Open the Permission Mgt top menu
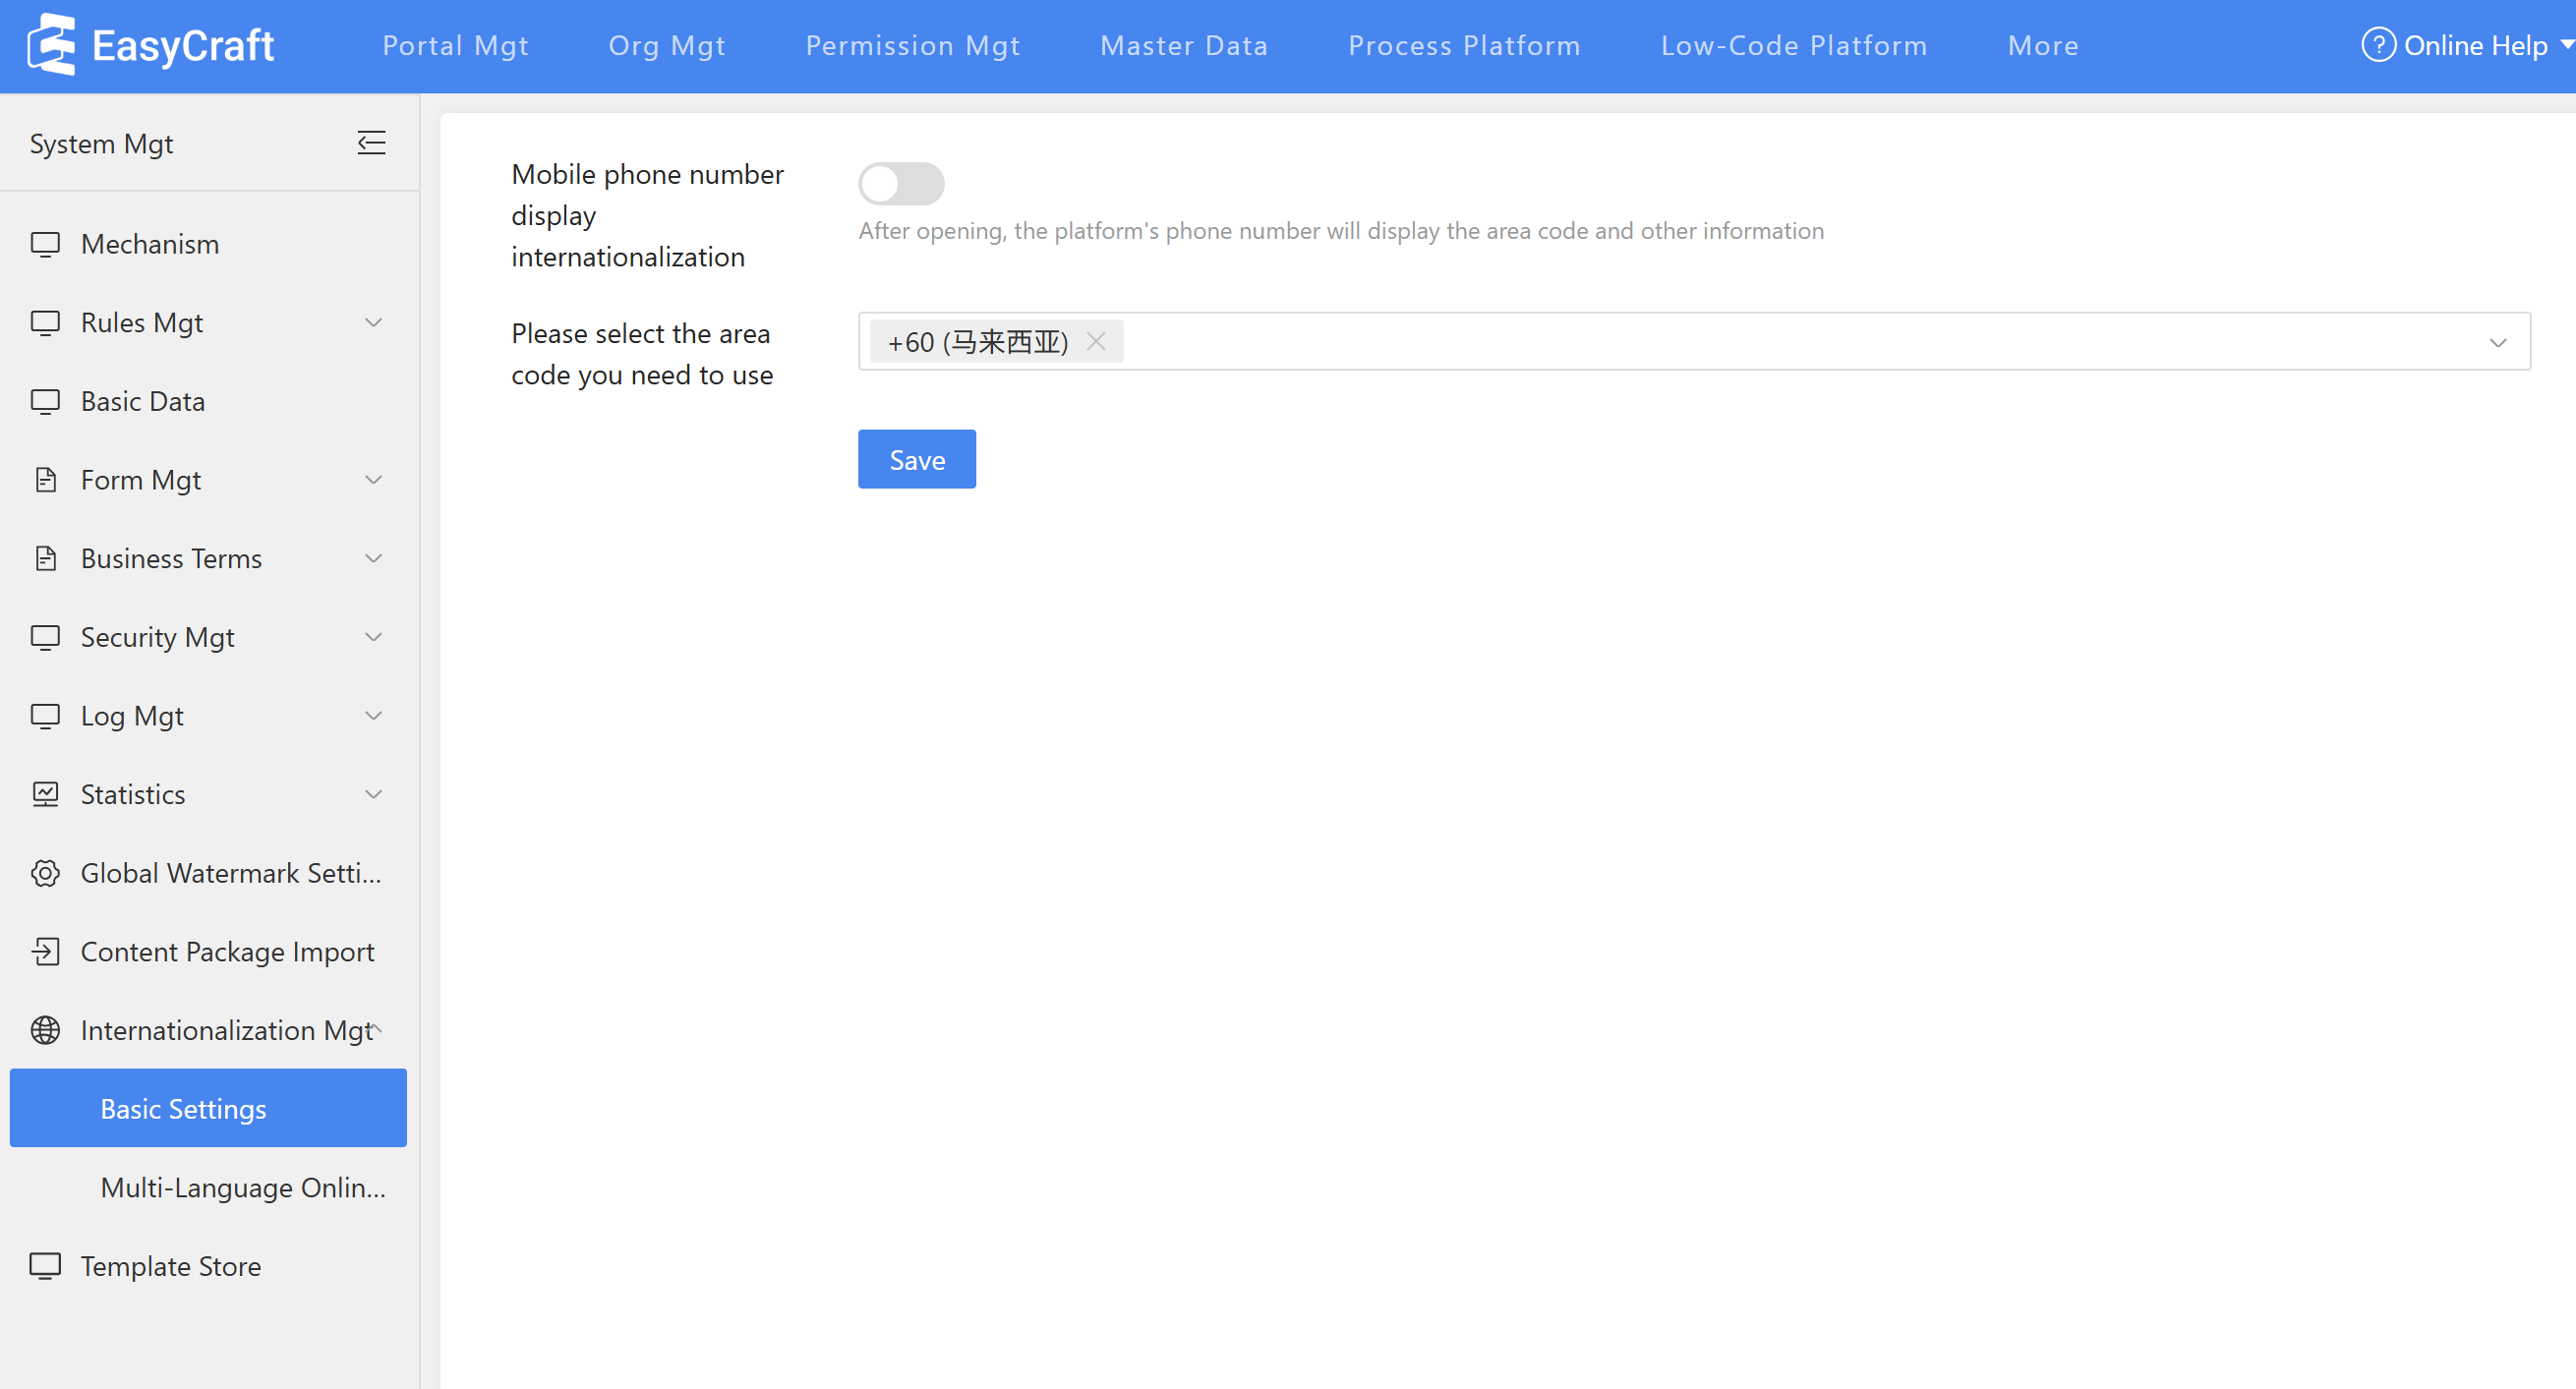This screenshot has height=1389, width=2576. 912,45
